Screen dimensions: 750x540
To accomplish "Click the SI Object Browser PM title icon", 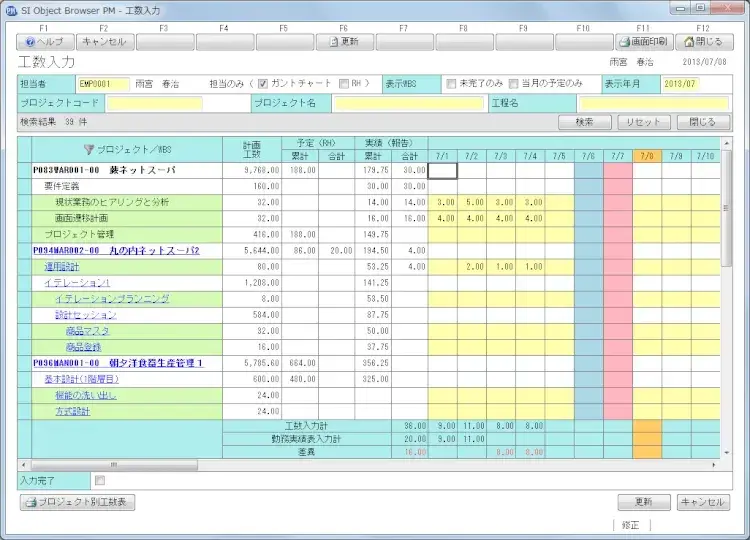I will pyautogui.click(x=12, y=8).
